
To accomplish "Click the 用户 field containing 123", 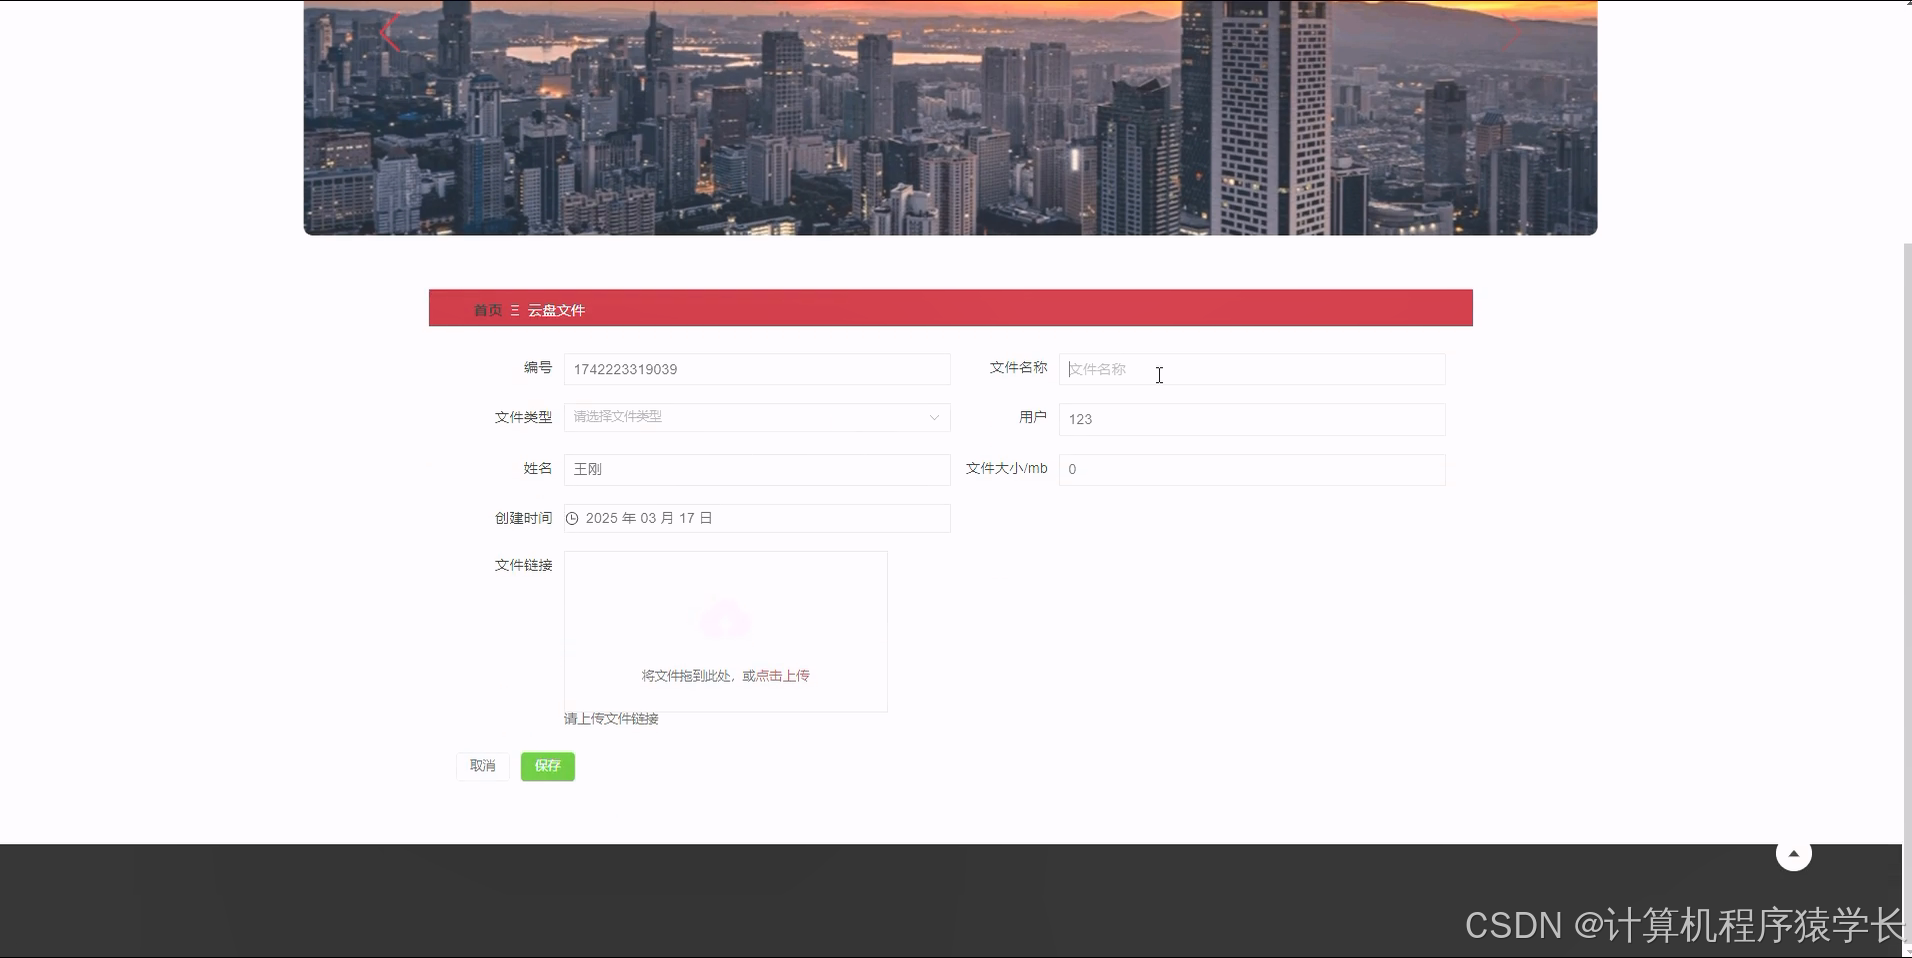I will (x=1251, y=419).
